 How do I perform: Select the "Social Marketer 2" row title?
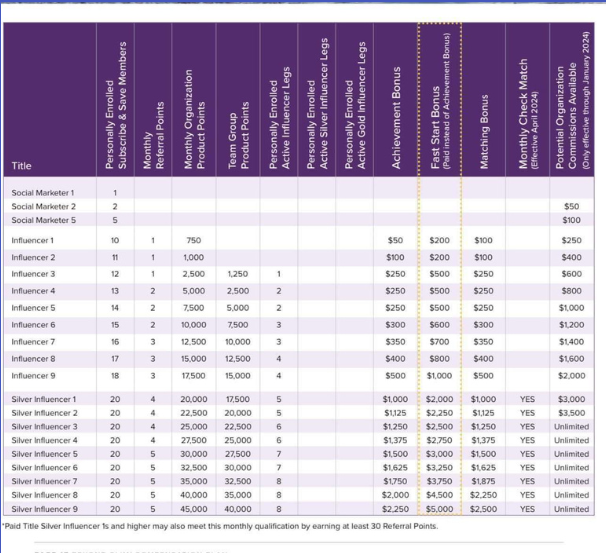pos(43,206)
